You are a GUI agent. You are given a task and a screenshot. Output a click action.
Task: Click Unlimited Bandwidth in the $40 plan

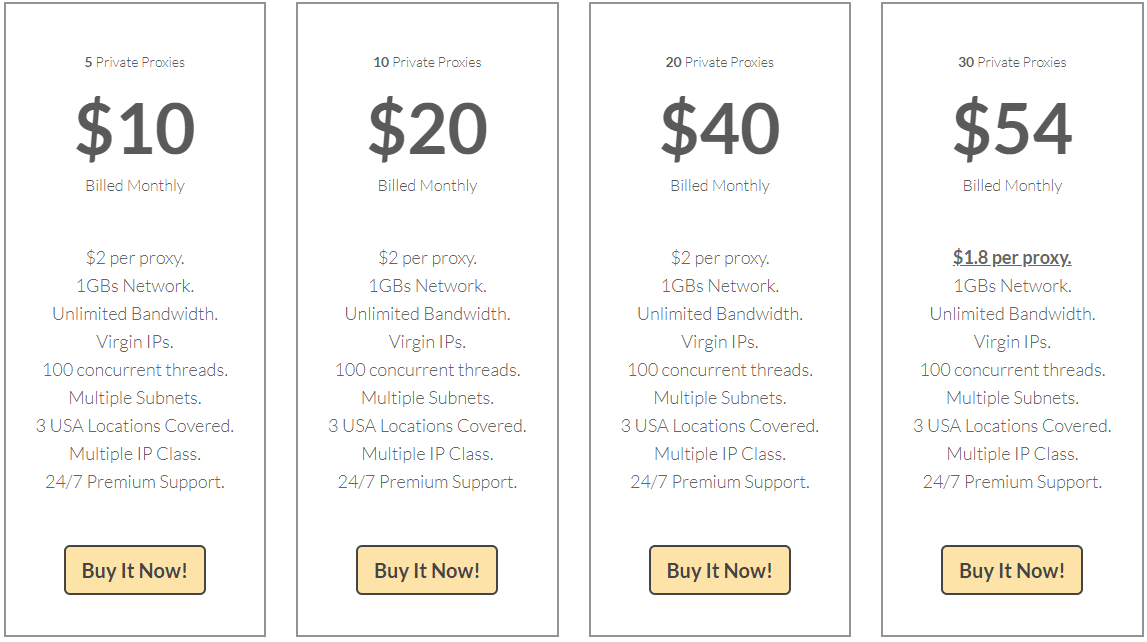coord(720,314)
